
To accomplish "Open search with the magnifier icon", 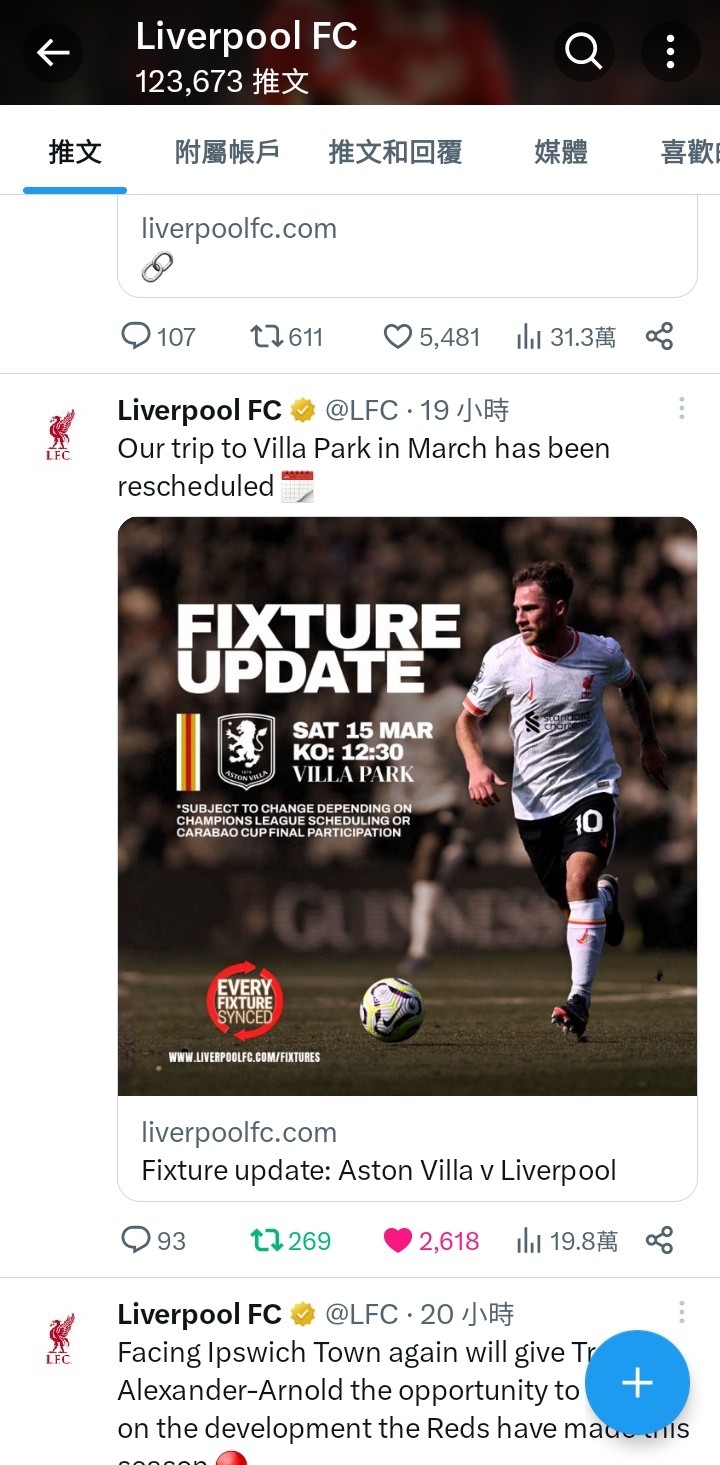I will pos(584,51).
